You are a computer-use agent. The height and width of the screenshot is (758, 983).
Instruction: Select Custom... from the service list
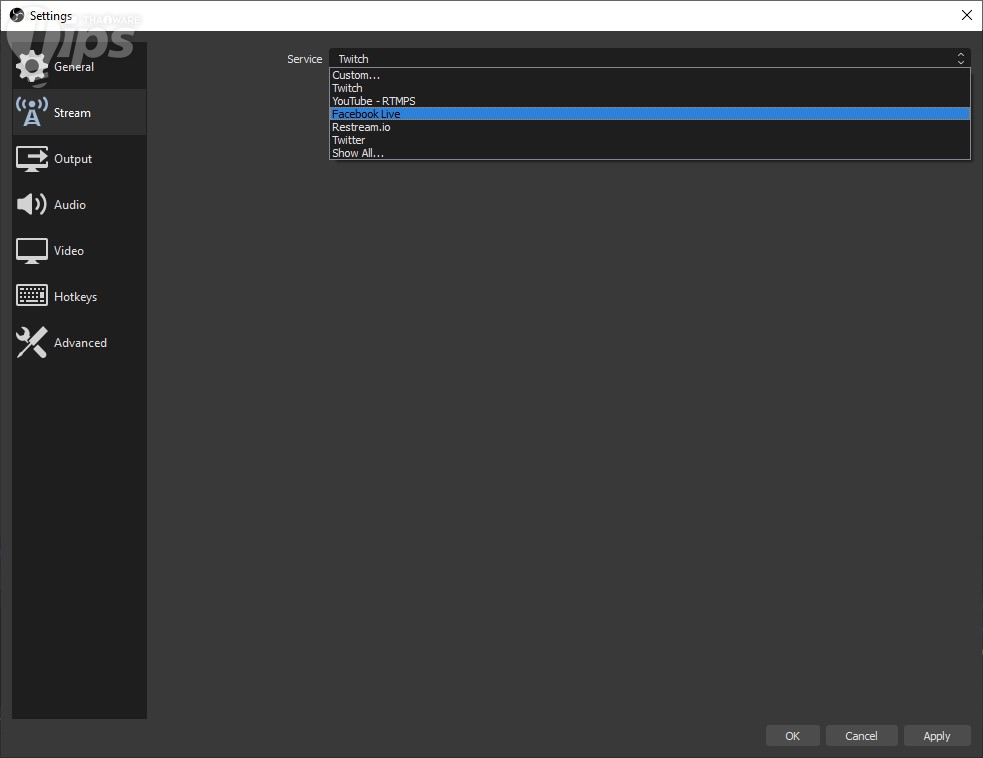tap(649, 75)
